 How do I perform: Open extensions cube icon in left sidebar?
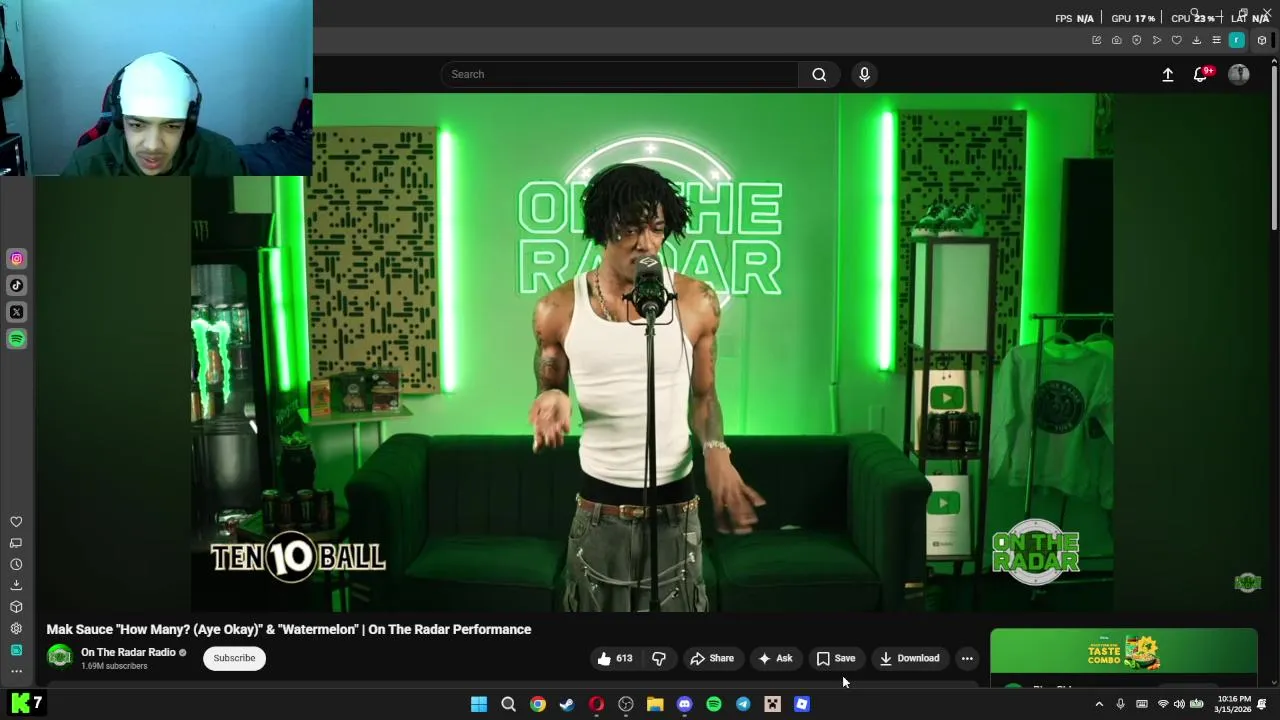point(16,607)
